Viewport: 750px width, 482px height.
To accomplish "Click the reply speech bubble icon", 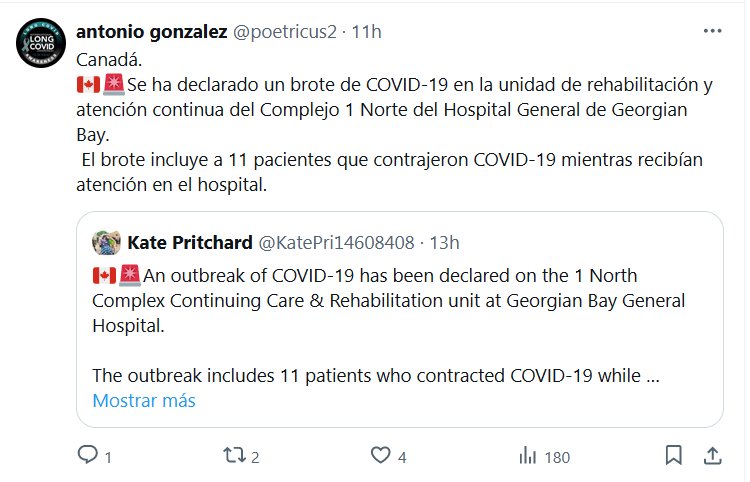I will 88,456.
